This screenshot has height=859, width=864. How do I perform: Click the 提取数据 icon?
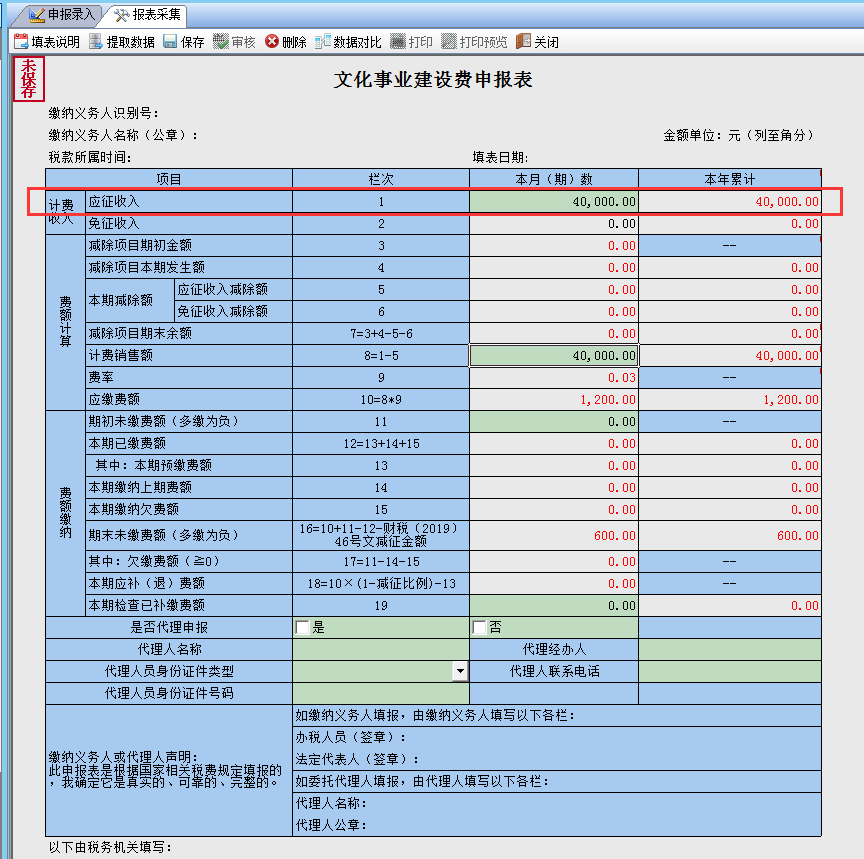(x=96, y=41)
